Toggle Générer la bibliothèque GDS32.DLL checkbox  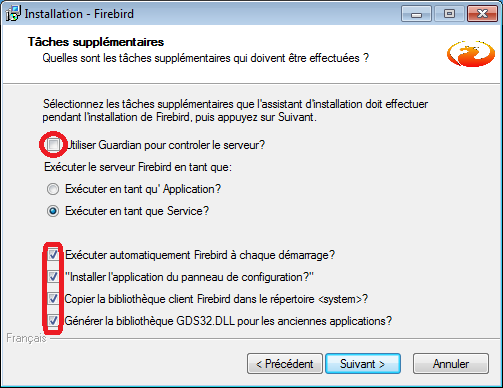pos(53,321)
